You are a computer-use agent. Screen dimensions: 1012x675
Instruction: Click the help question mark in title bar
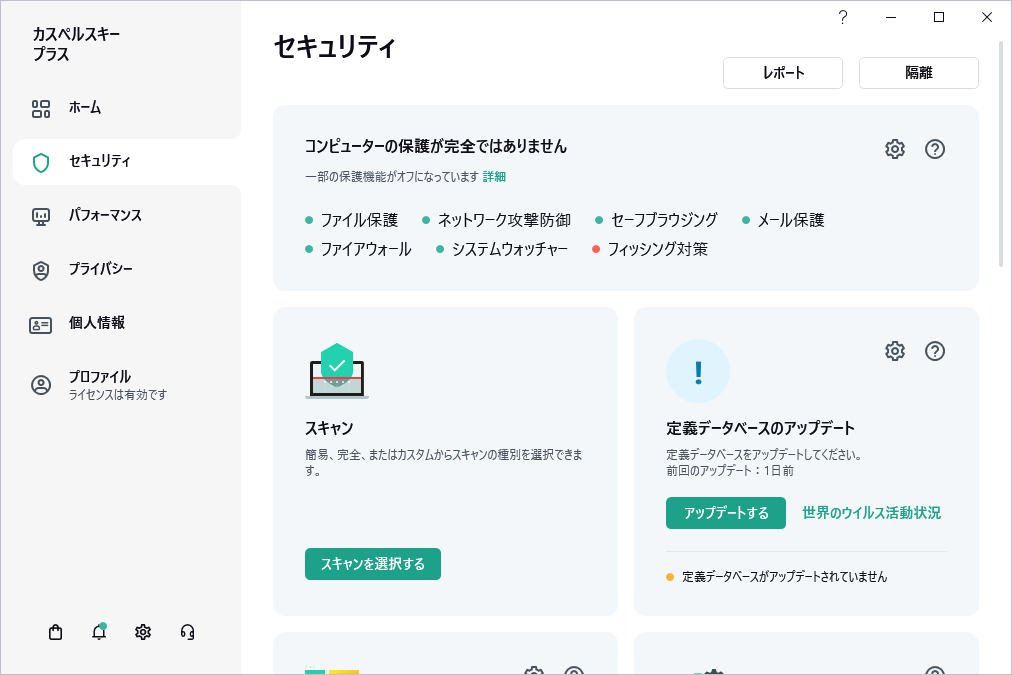coord(843,17)
